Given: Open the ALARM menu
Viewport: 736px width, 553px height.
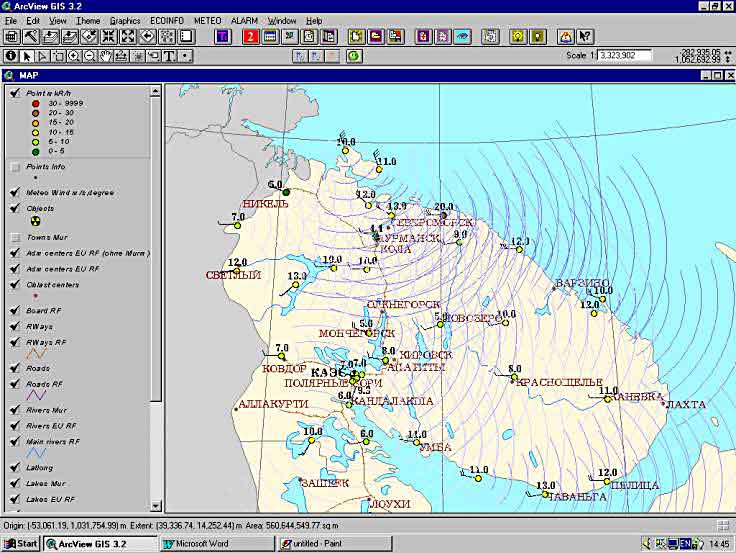Looking at the screenshot, I should click(x=244, y=20).
